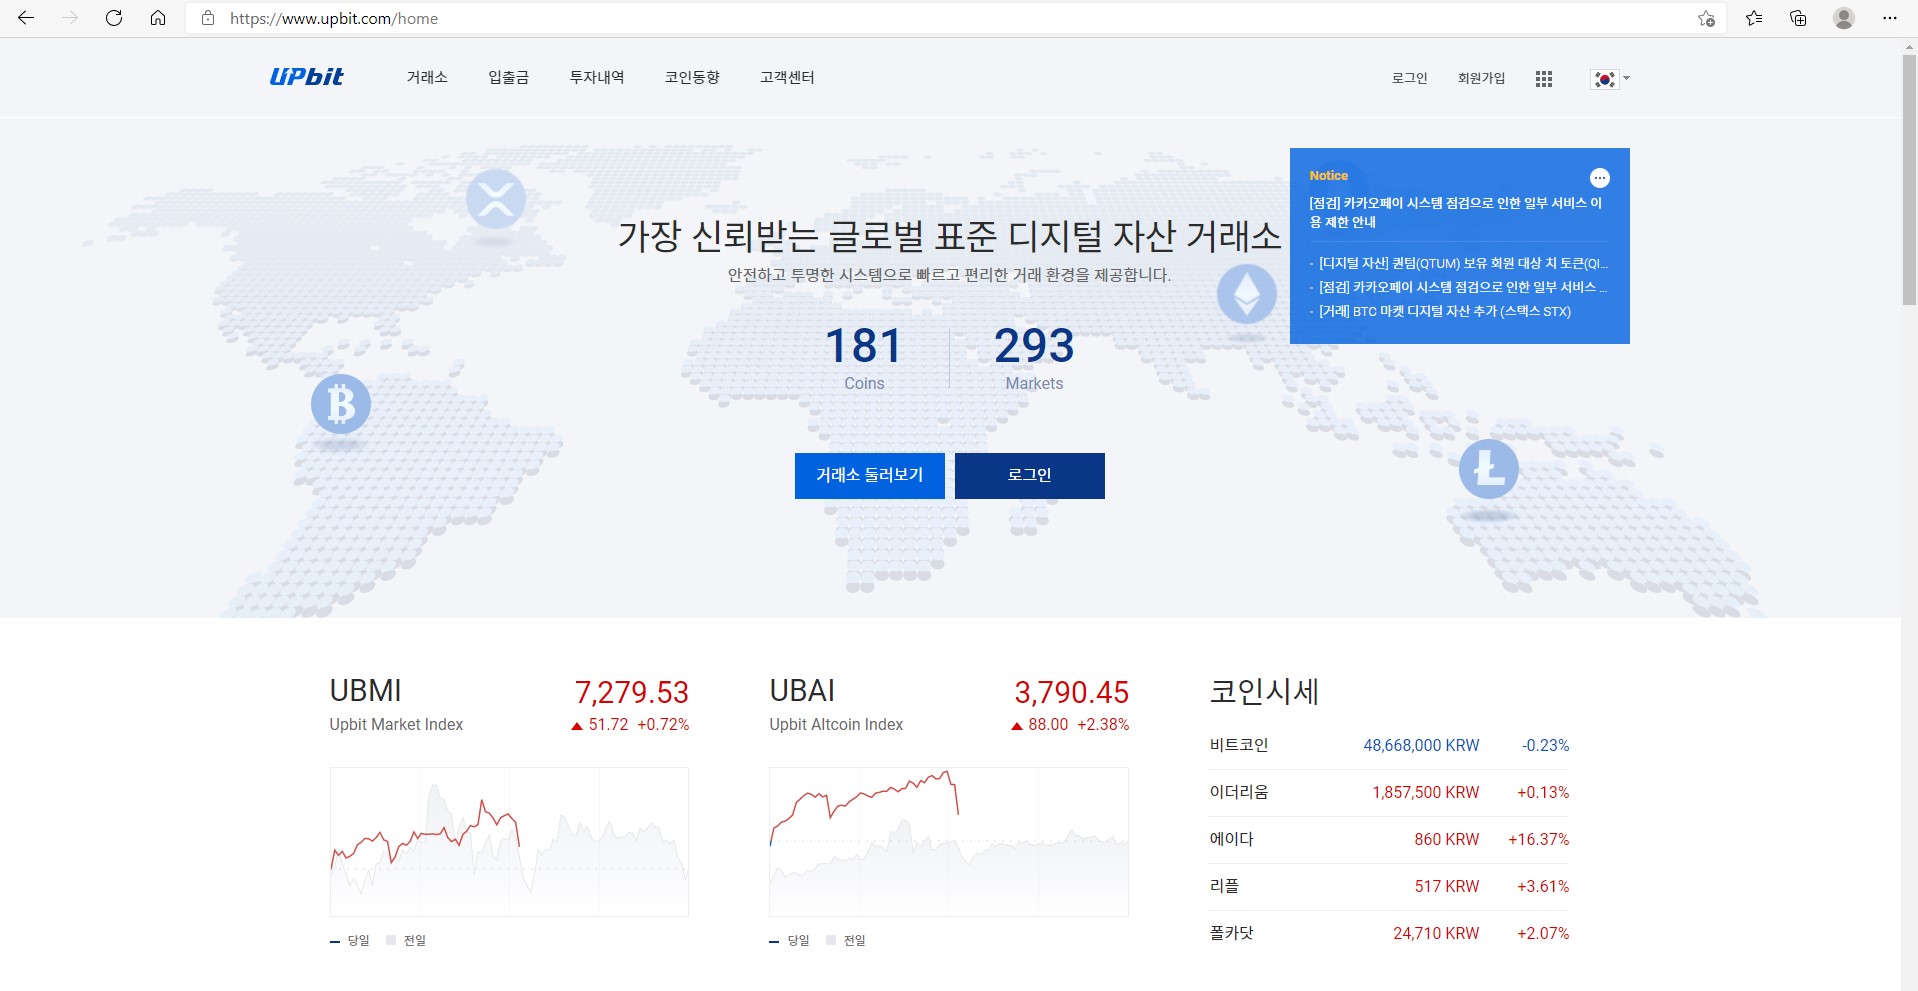Click the 코인시세 heading
Screen dimensions: 1918x991
[1264, 692]
